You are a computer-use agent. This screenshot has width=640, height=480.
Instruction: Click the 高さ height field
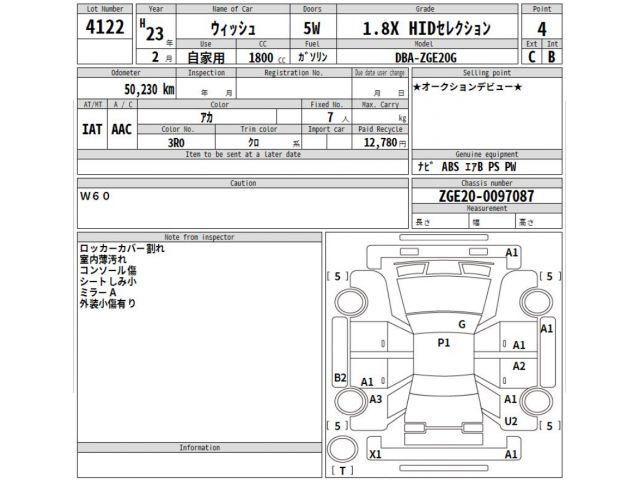click(539, 222)
